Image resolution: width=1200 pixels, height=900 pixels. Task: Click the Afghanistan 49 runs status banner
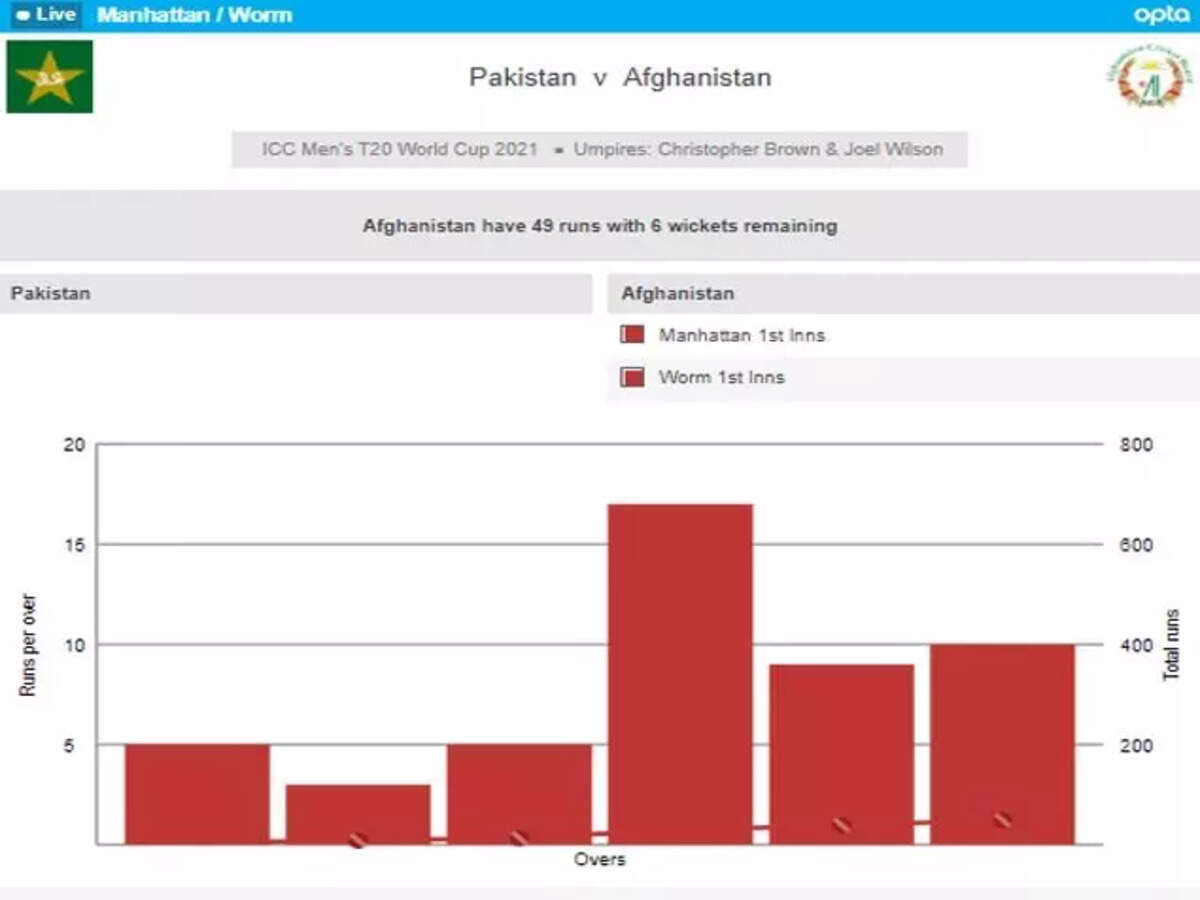coord(600,226)
